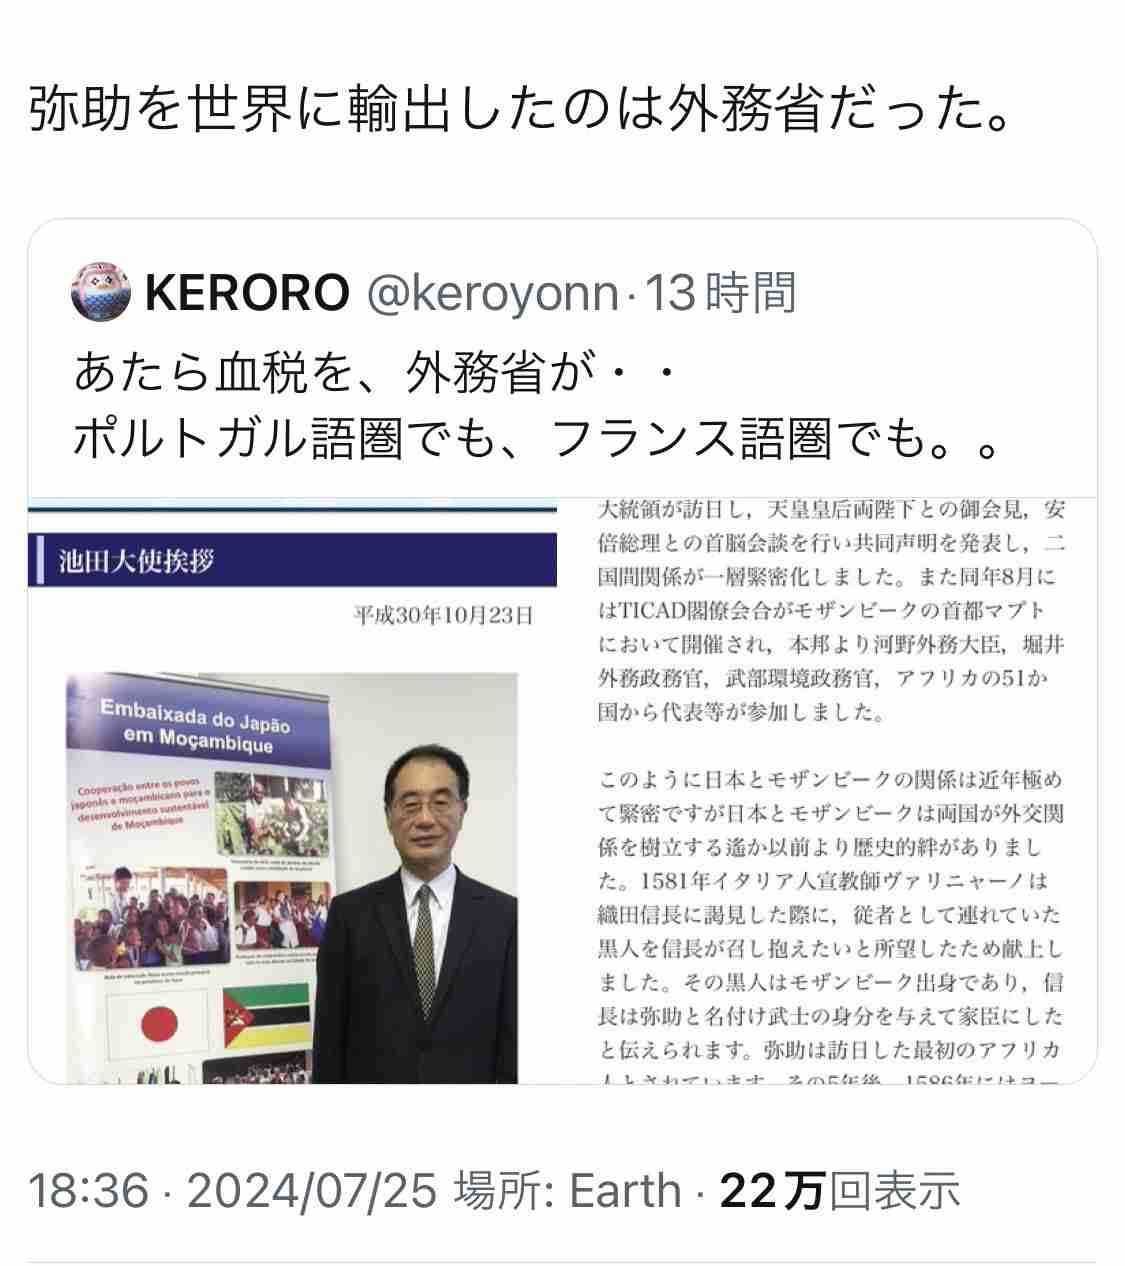This screenshot has width=1125, height=1266.
Task: View the 22万回表示 view count
Action: (x=840, y=1191)
